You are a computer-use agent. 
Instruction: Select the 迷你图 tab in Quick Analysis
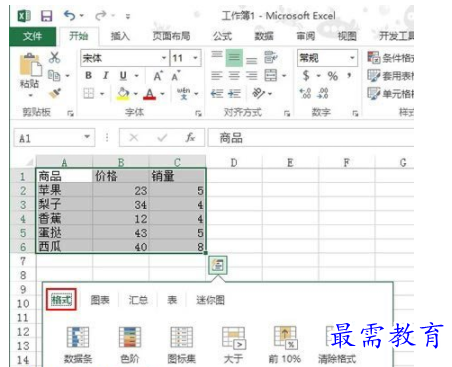pos(210,300)
